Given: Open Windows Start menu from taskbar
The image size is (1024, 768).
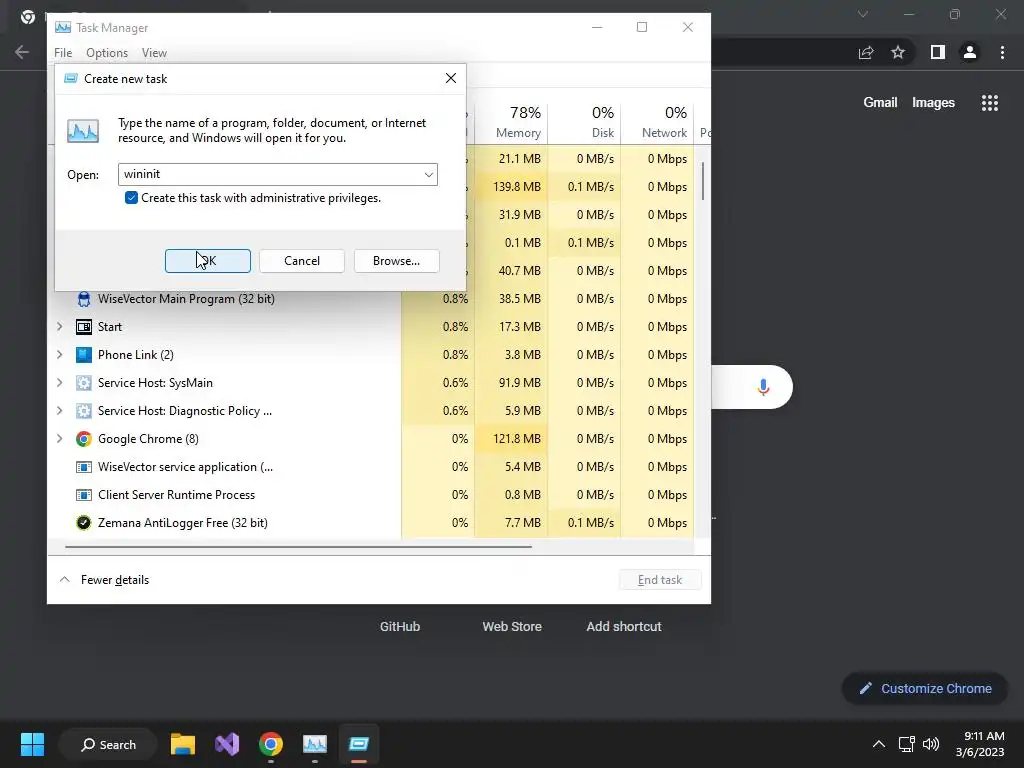Looking at the screenshot, I should tap(32, 744).
